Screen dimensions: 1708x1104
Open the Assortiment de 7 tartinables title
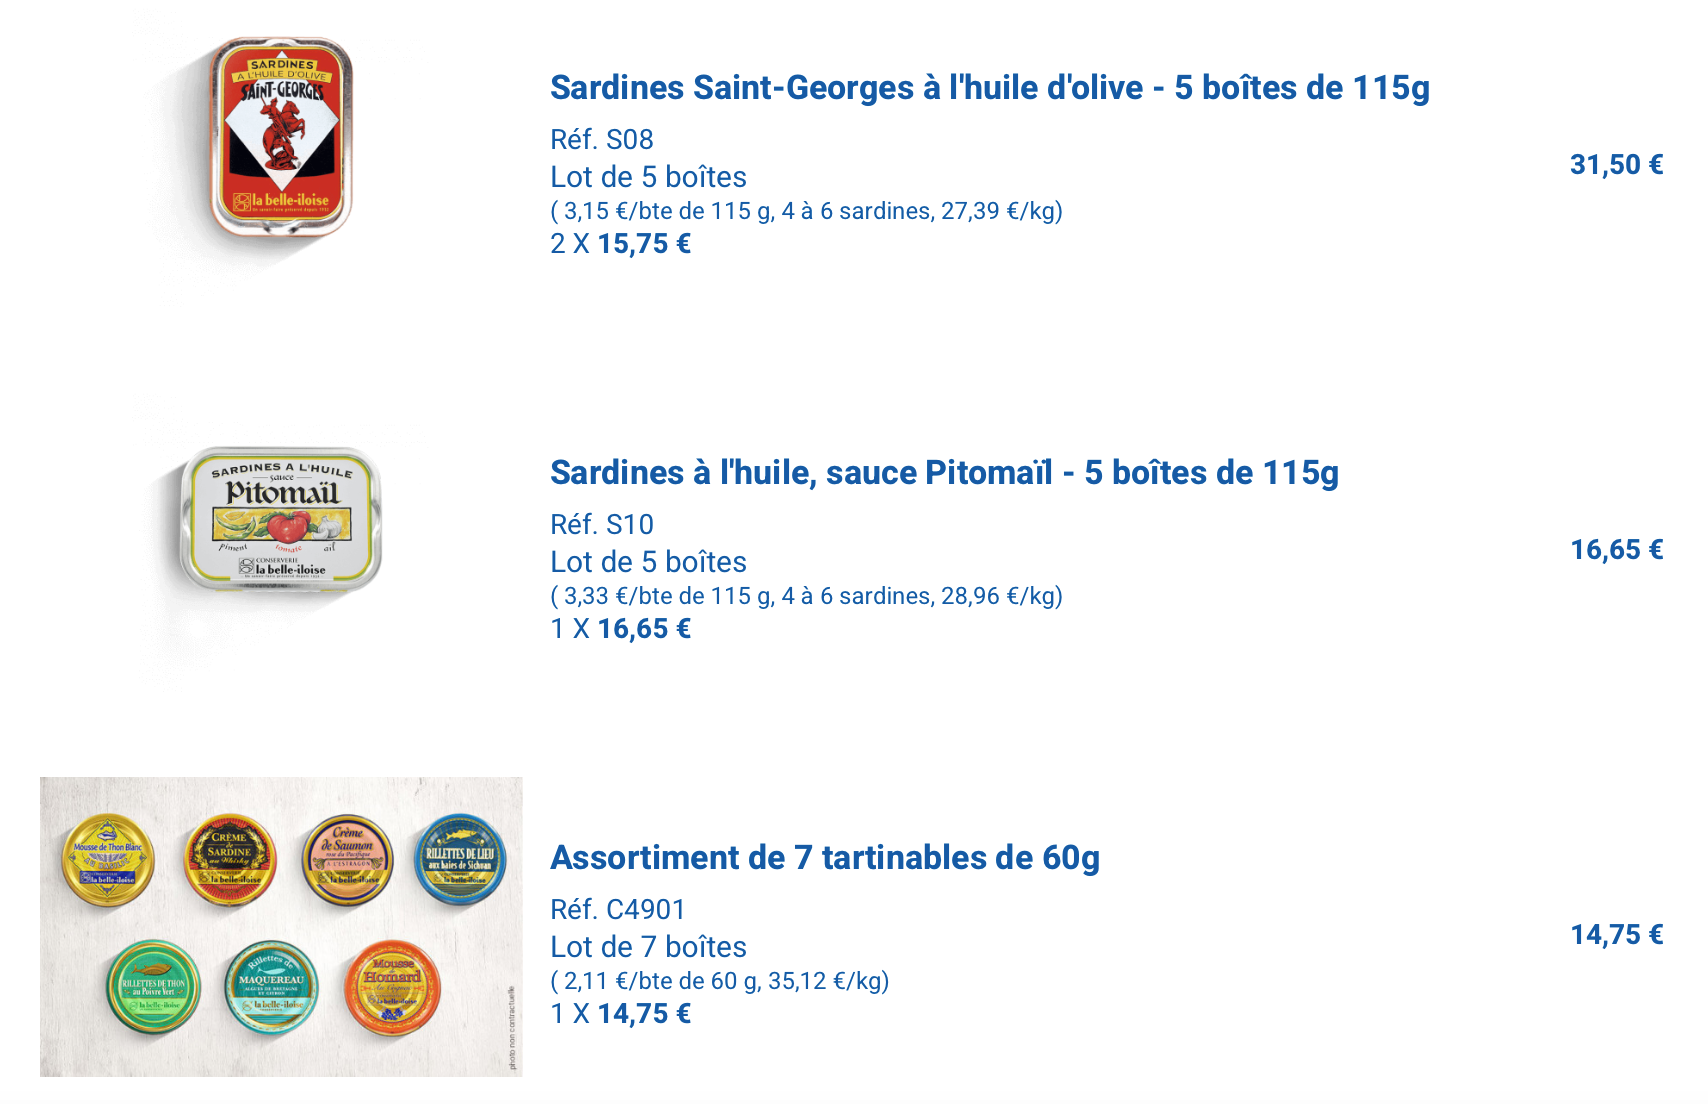pos(825,858)
